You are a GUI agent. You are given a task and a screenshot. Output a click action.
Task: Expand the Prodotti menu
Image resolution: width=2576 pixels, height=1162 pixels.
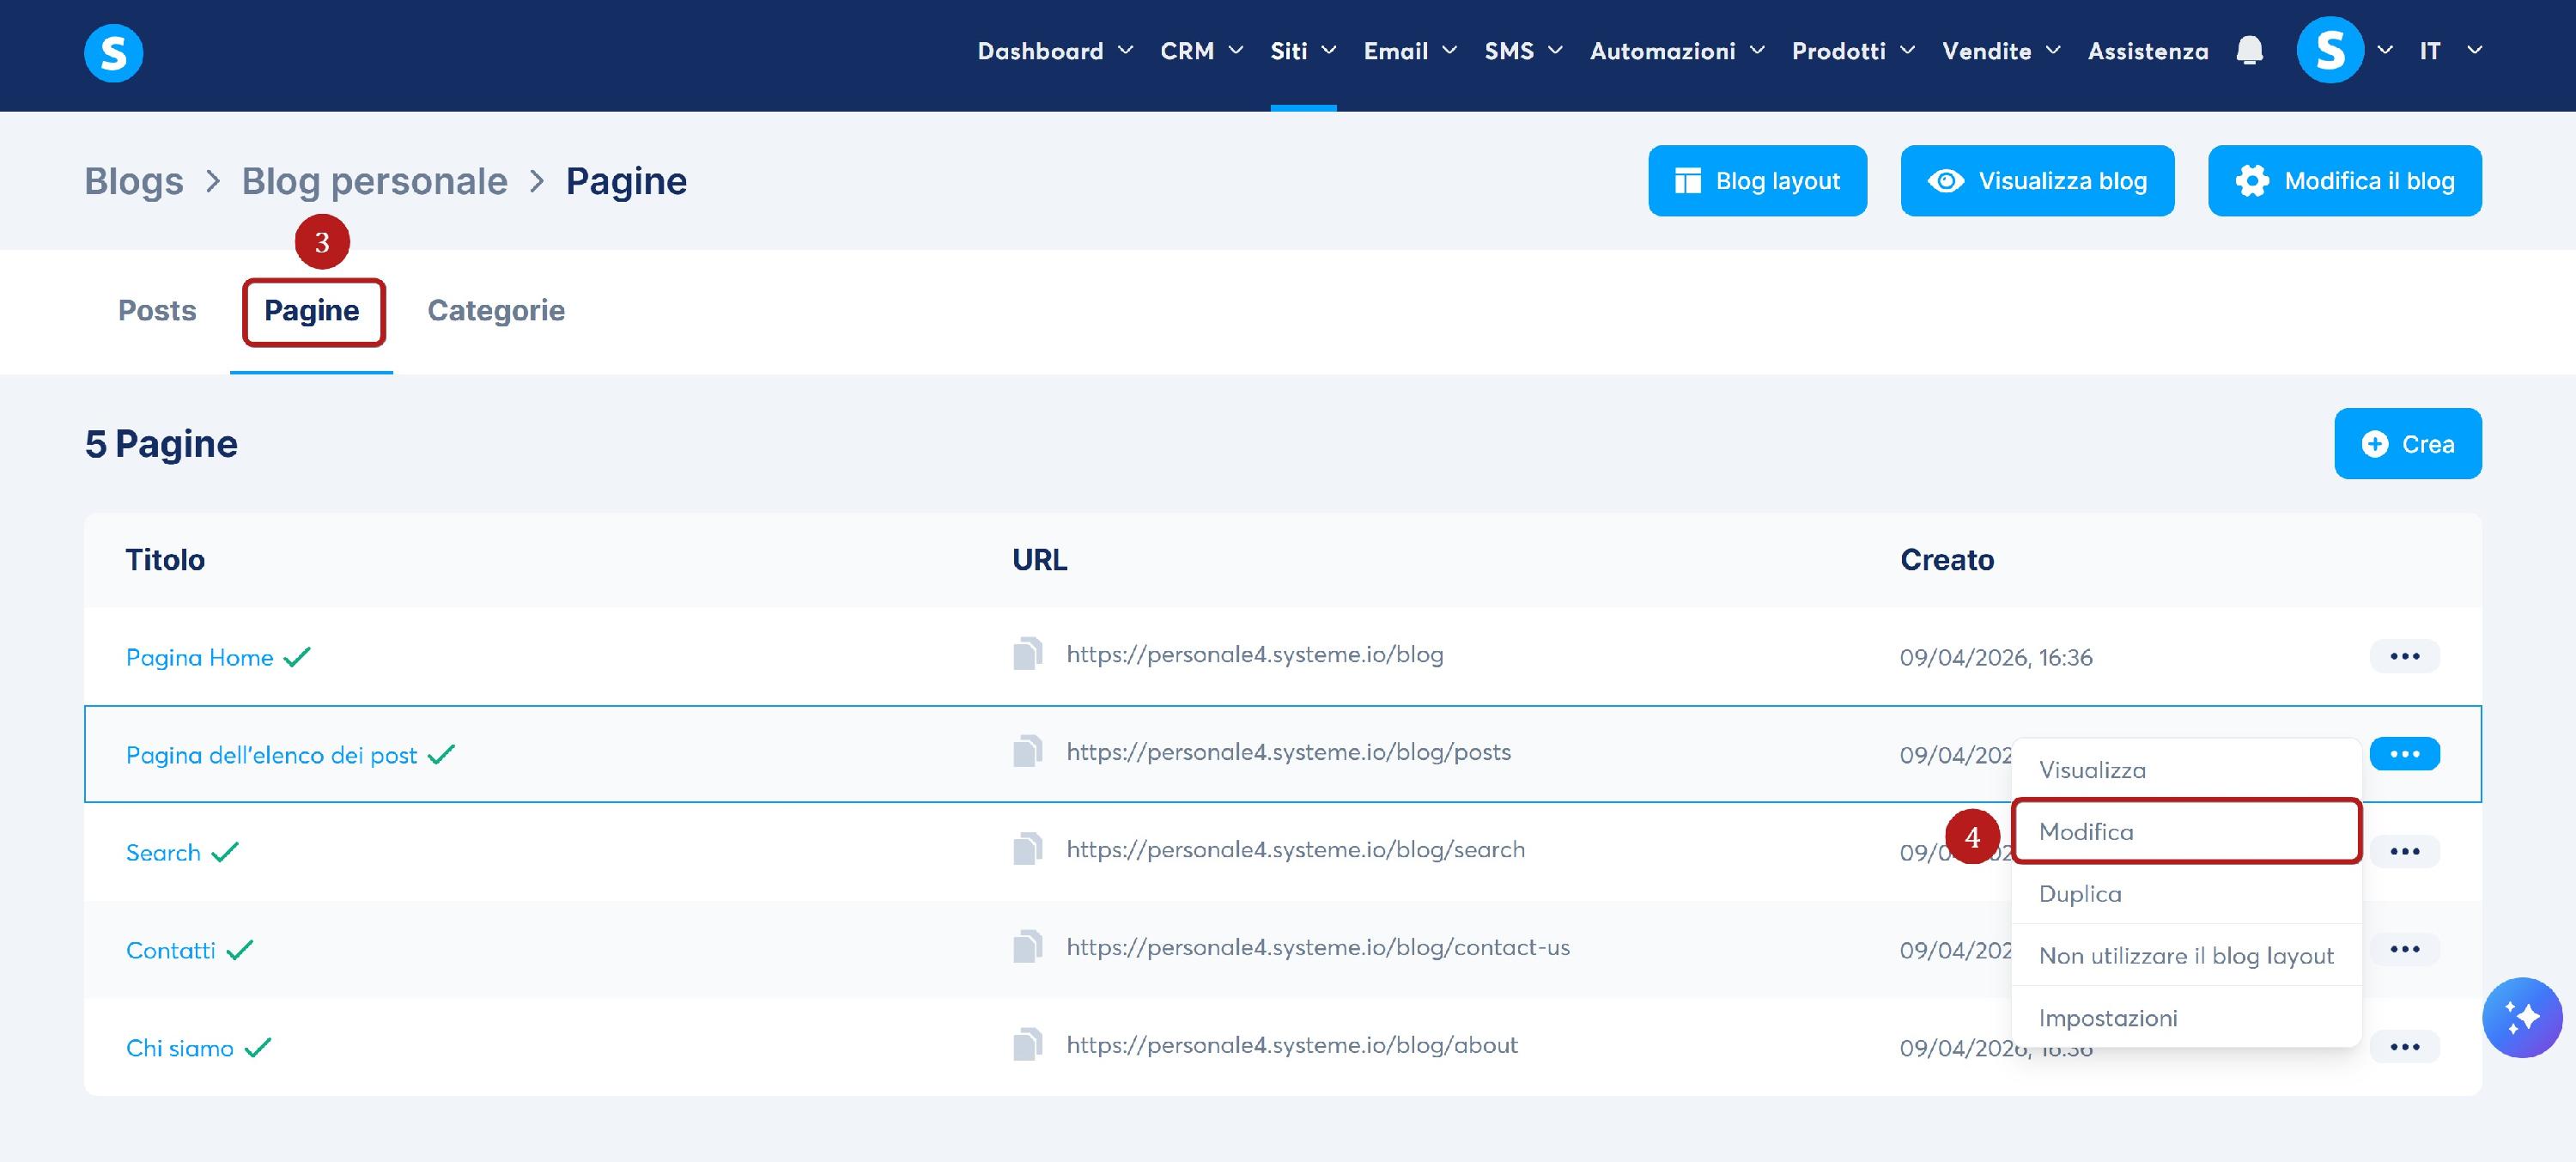pyautogui.click(x=1853, y=51)
